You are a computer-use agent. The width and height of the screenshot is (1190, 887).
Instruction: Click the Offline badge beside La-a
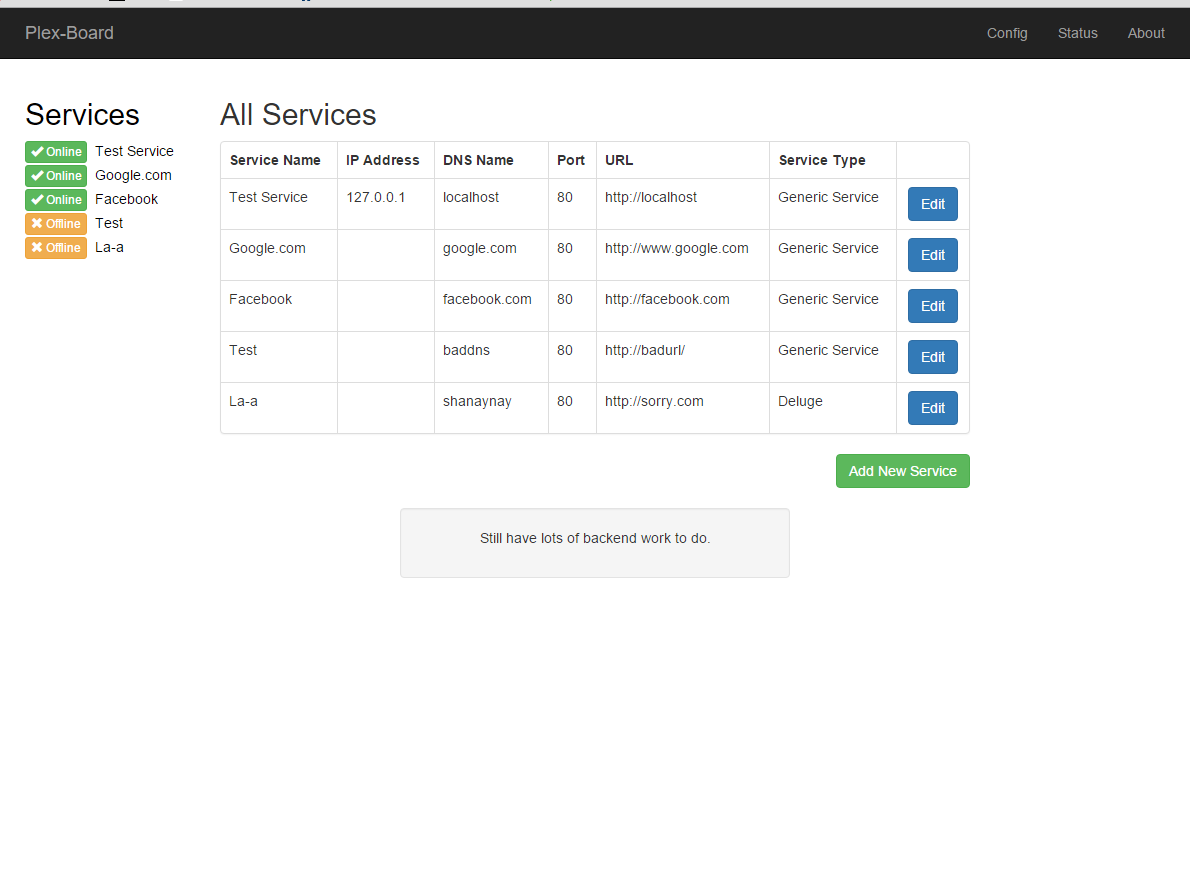click(56, 247)
